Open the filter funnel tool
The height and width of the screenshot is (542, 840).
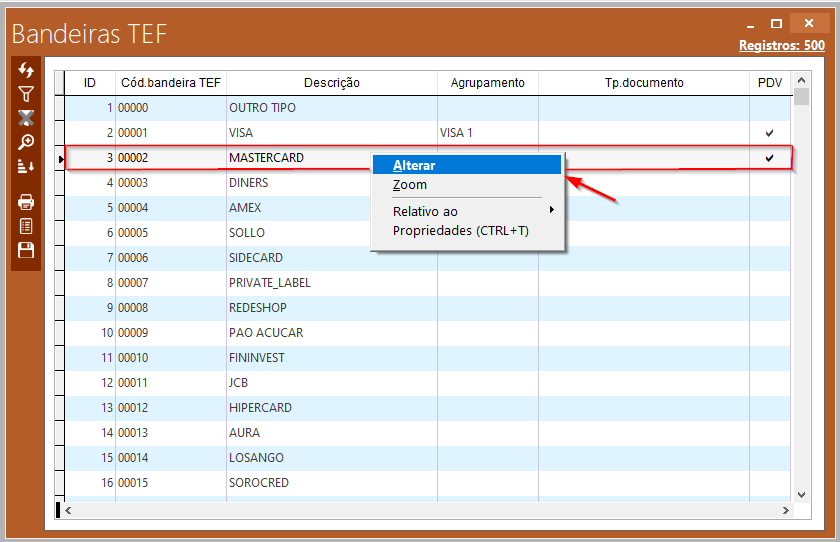click(x=26, y=94)
